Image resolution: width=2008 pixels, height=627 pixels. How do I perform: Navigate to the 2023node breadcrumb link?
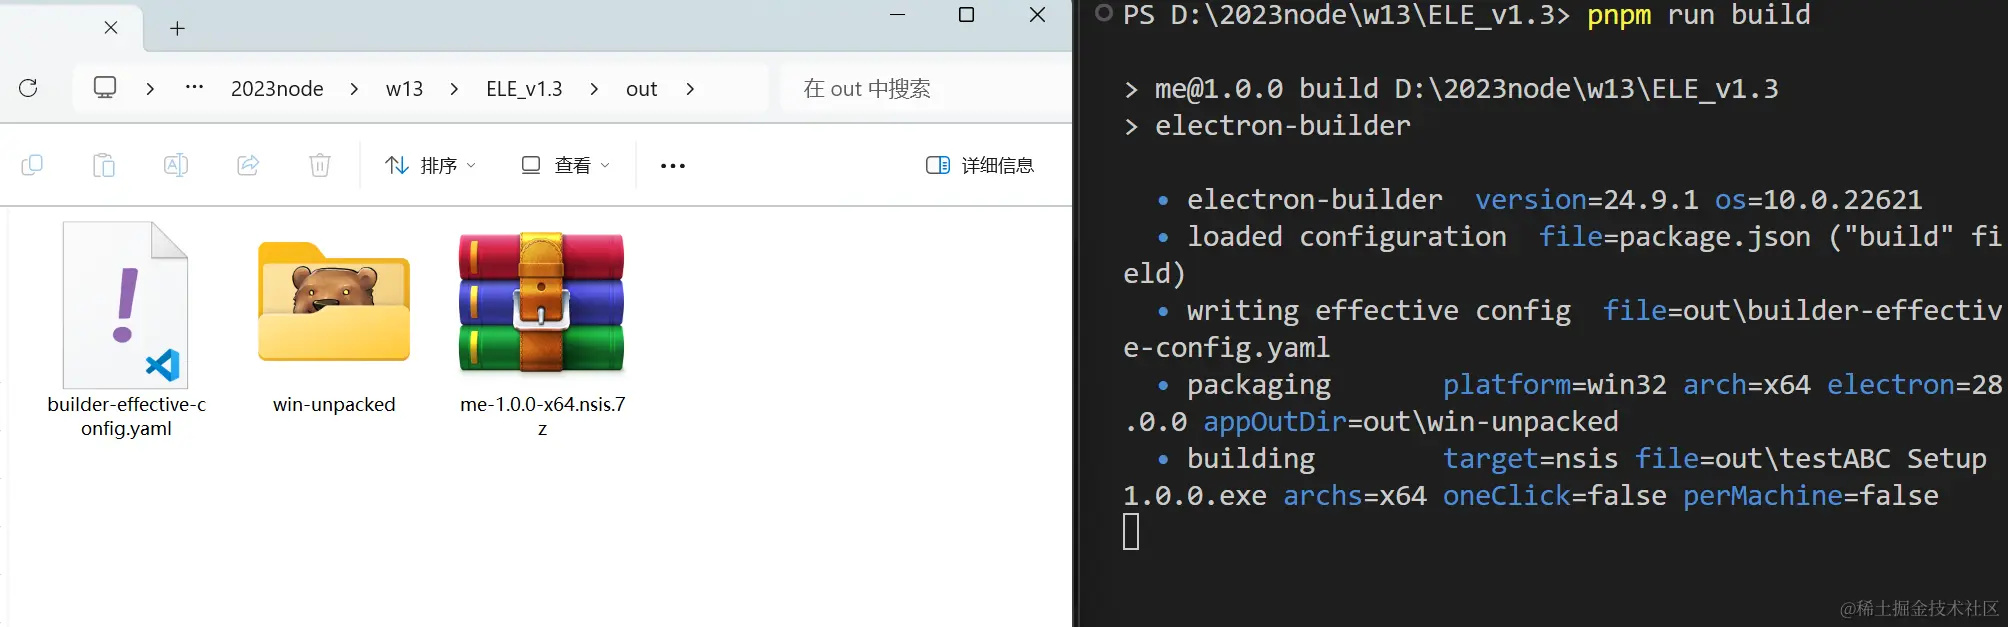click(277, 88)
